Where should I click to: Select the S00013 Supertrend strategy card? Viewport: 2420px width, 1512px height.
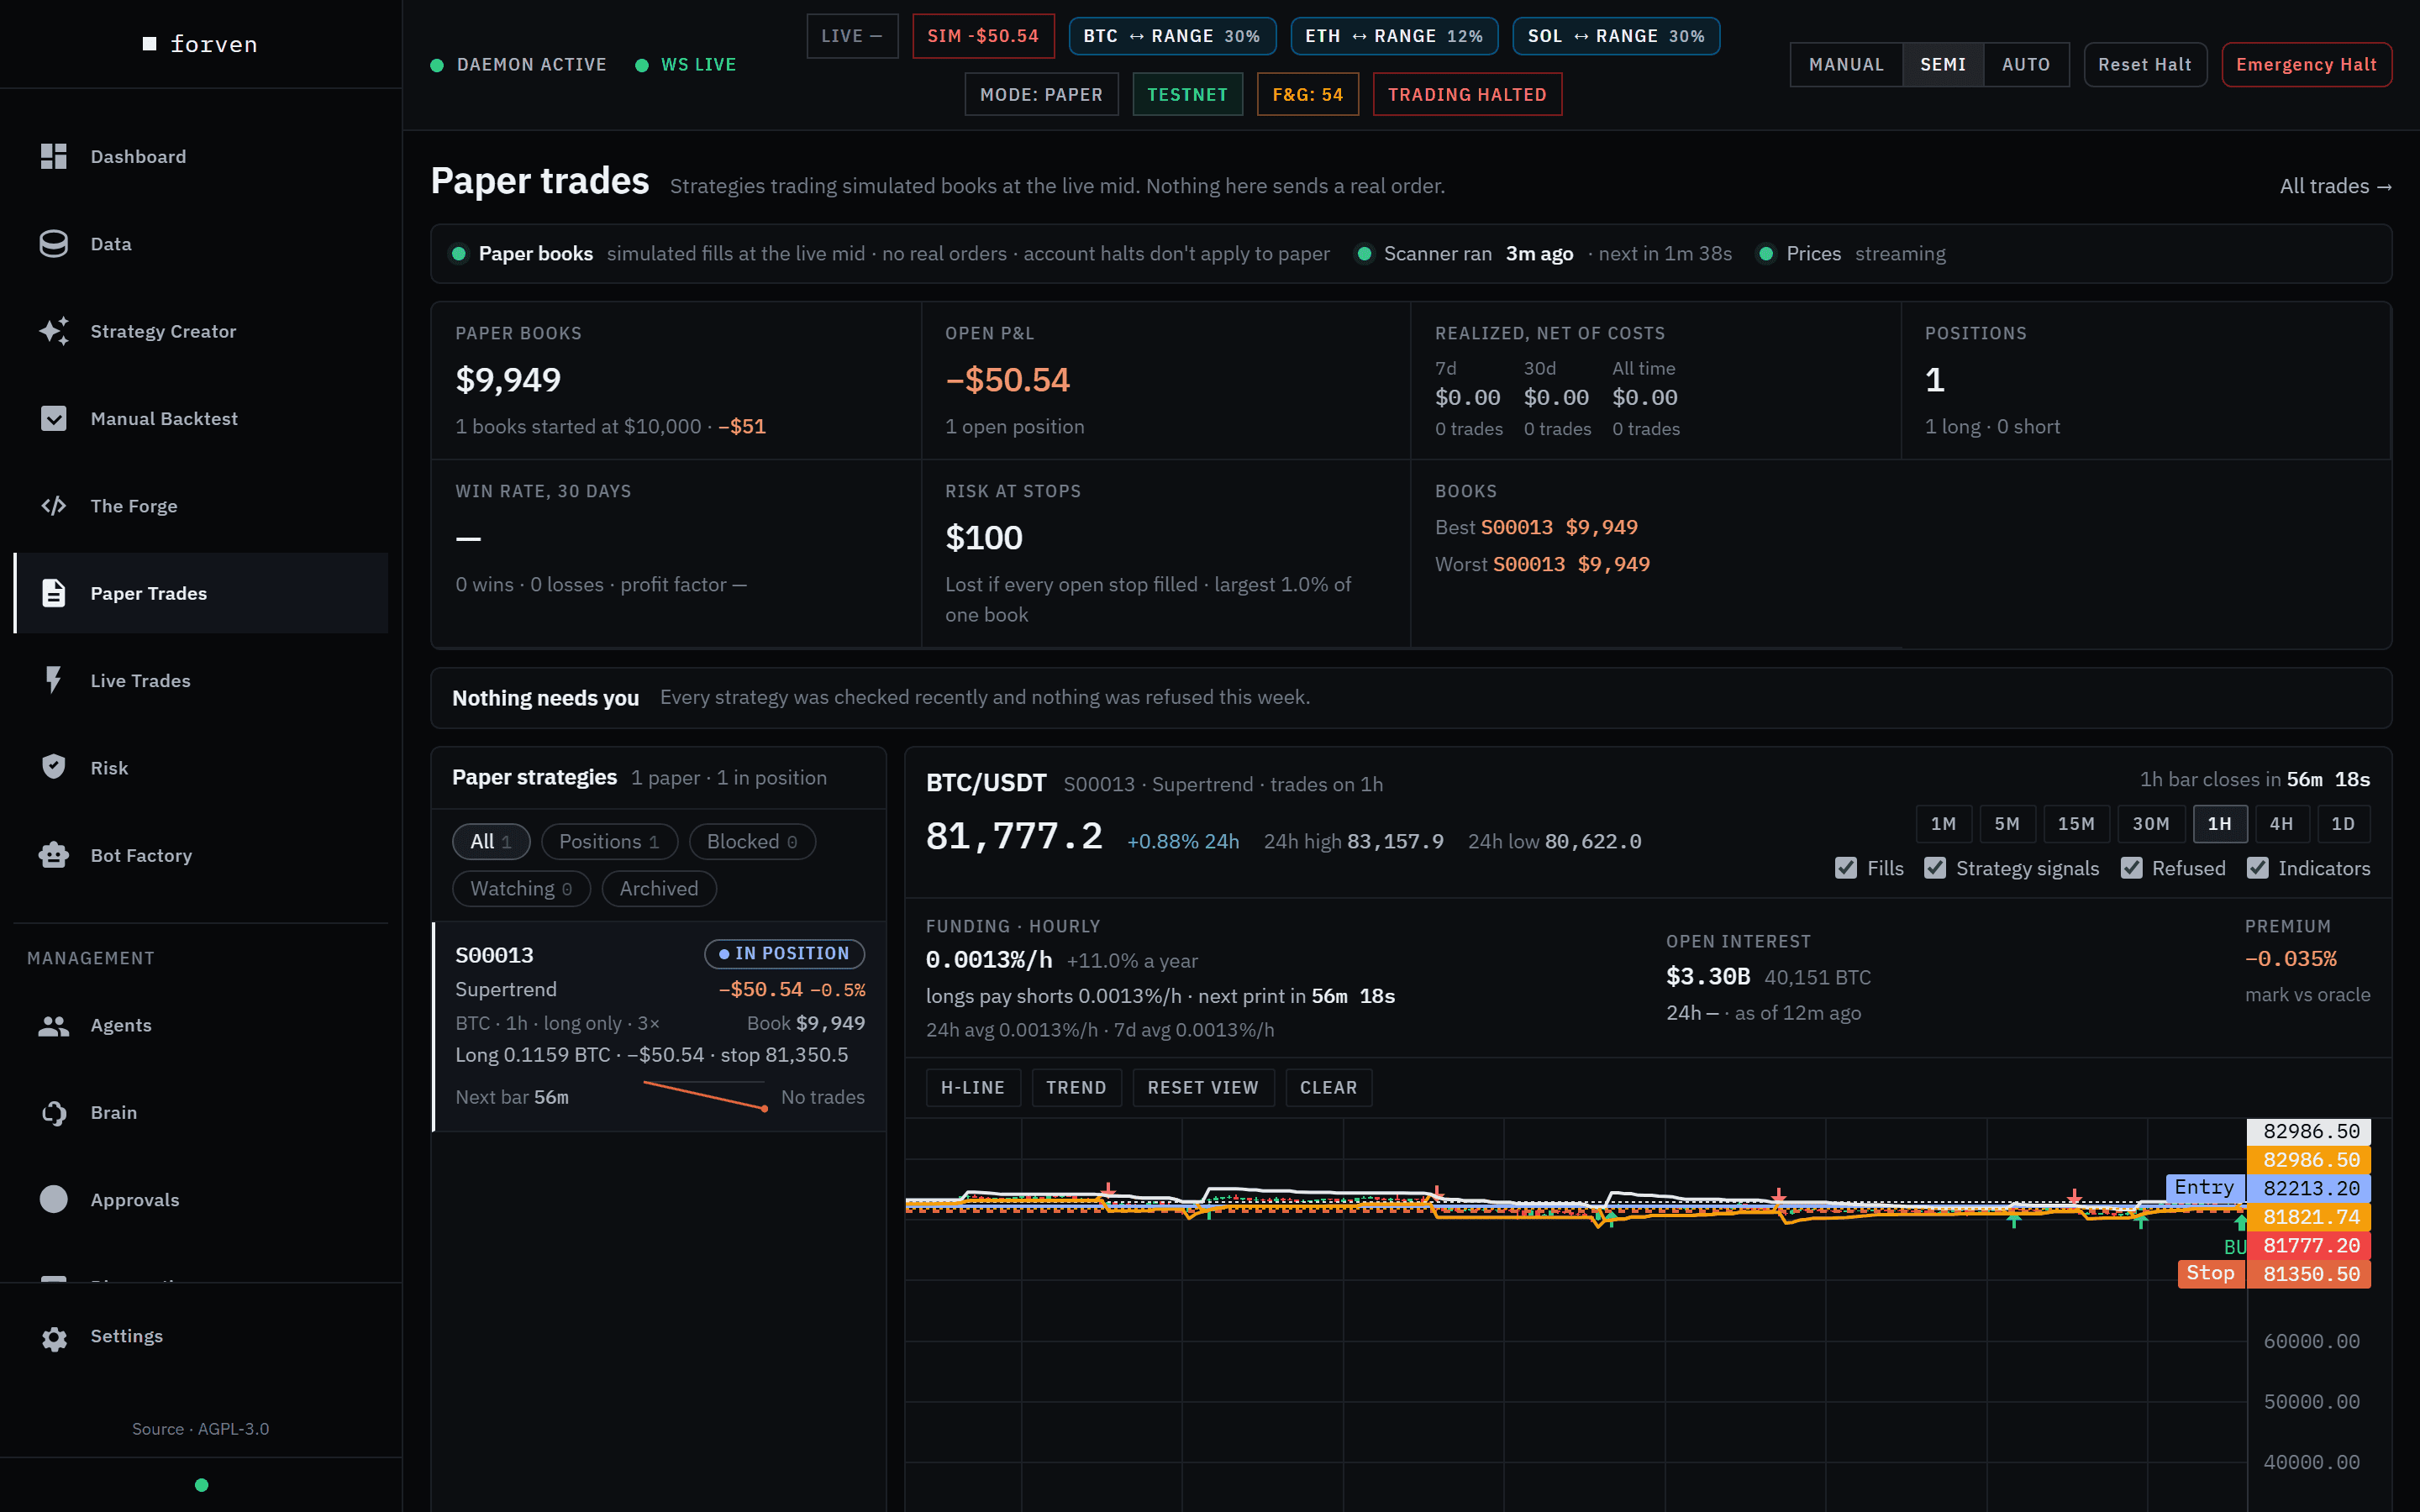(x=660, y=1026)
